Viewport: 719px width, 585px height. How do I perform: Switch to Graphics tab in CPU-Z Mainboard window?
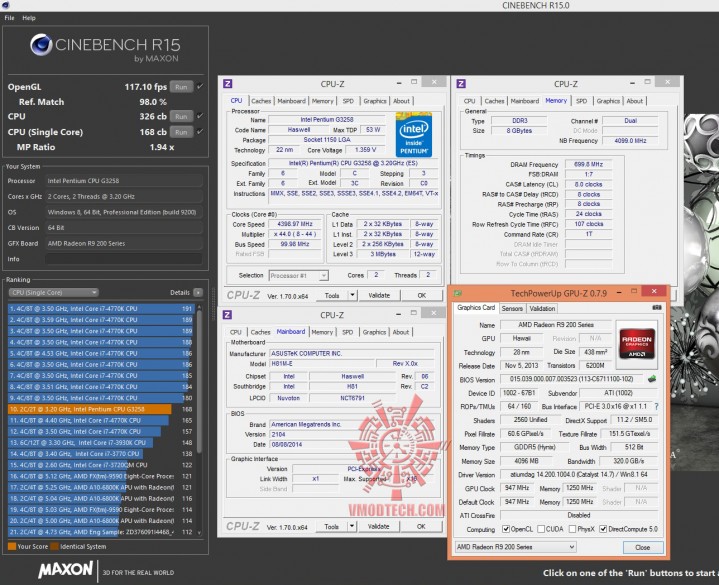(x=374, y=332)
